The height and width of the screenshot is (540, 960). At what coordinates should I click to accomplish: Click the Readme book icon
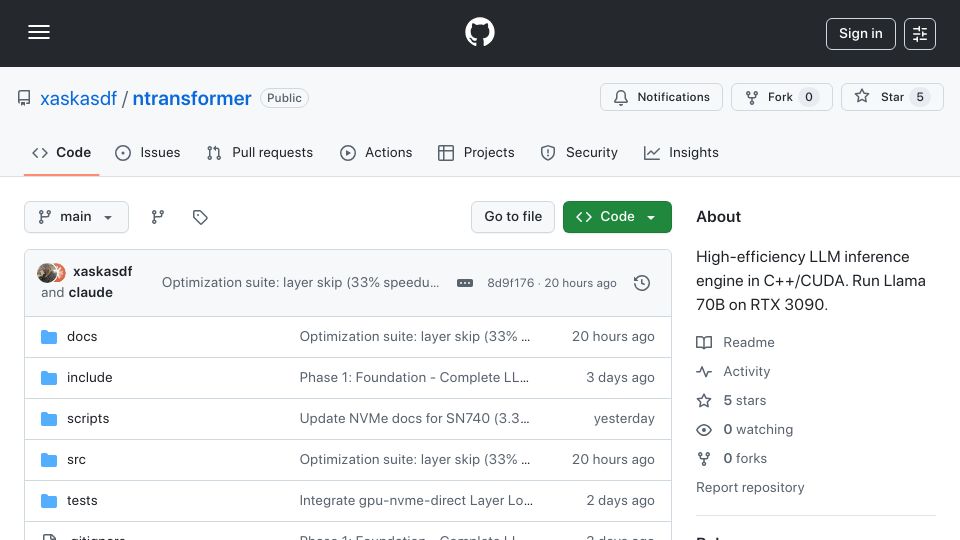(704, 343)
